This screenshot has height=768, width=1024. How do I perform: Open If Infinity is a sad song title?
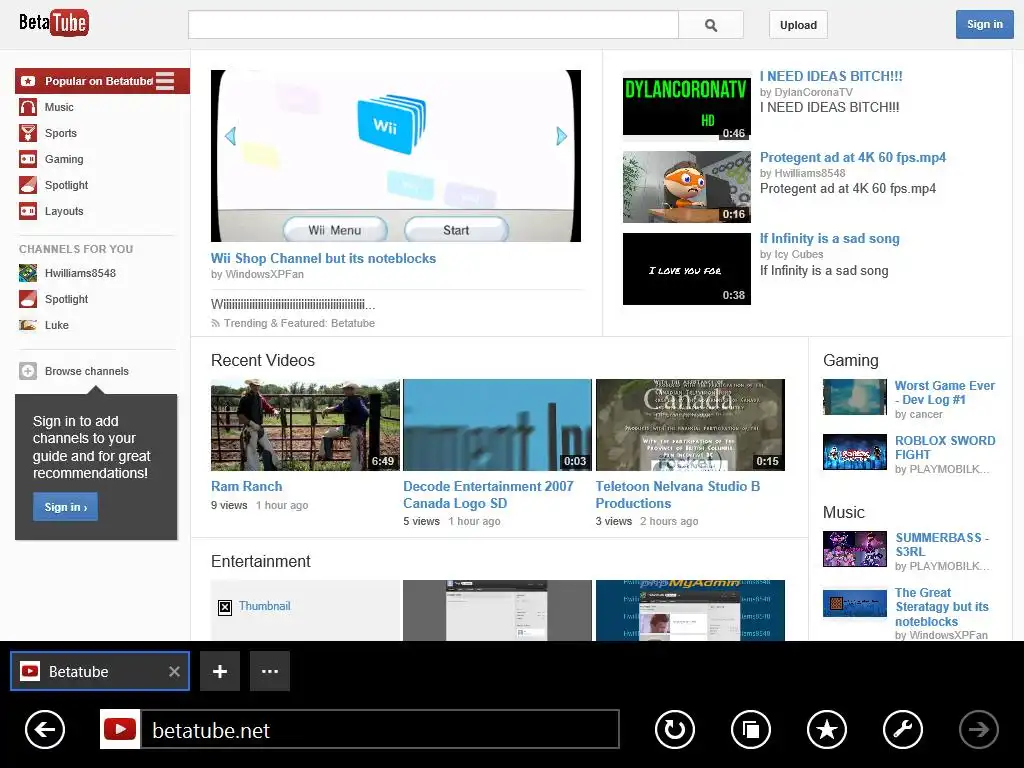tap(829, 238)
